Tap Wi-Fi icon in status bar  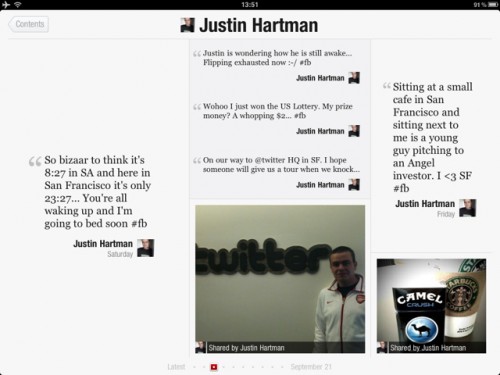tap(18, 5)
